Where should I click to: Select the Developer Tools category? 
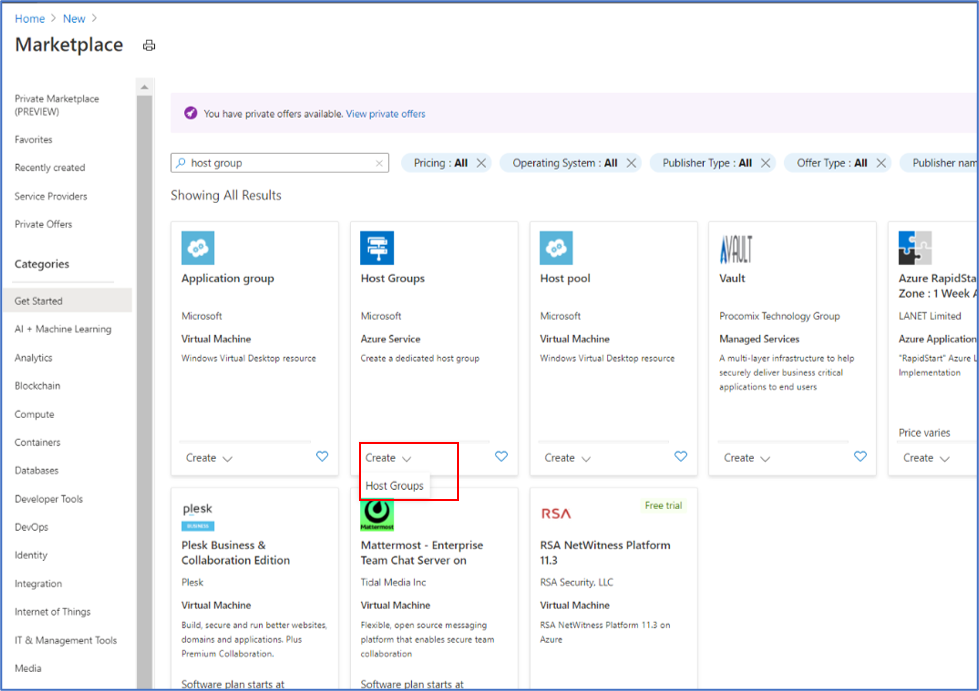point(49,499)
